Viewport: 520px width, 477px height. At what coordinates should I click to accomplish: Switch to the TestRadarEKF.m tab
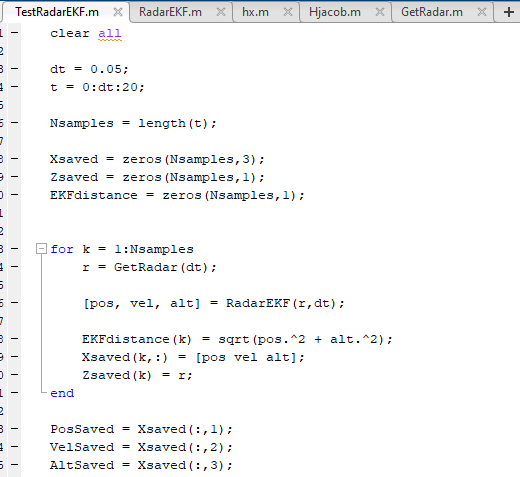coord(57,12)
